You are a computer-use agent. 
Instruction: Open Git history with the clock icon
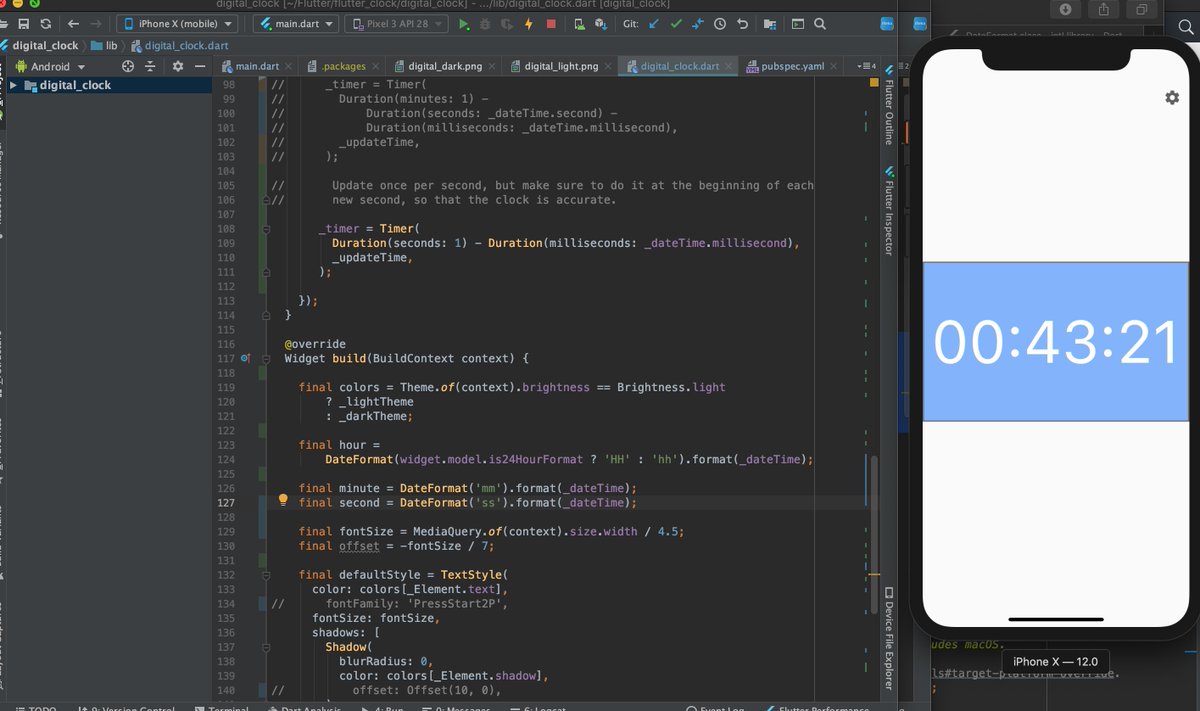720,23
